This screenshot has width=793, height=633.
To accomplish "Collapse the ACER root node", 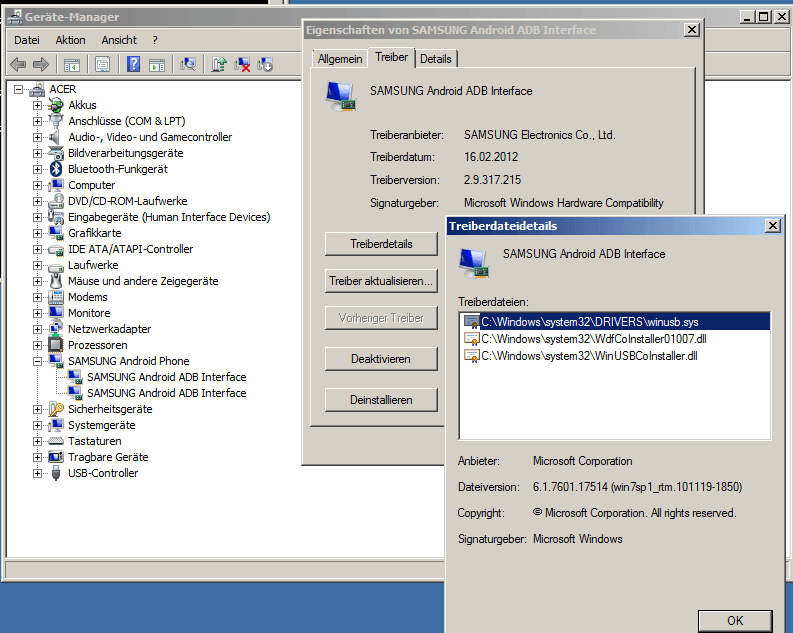I will click(19, 89).
